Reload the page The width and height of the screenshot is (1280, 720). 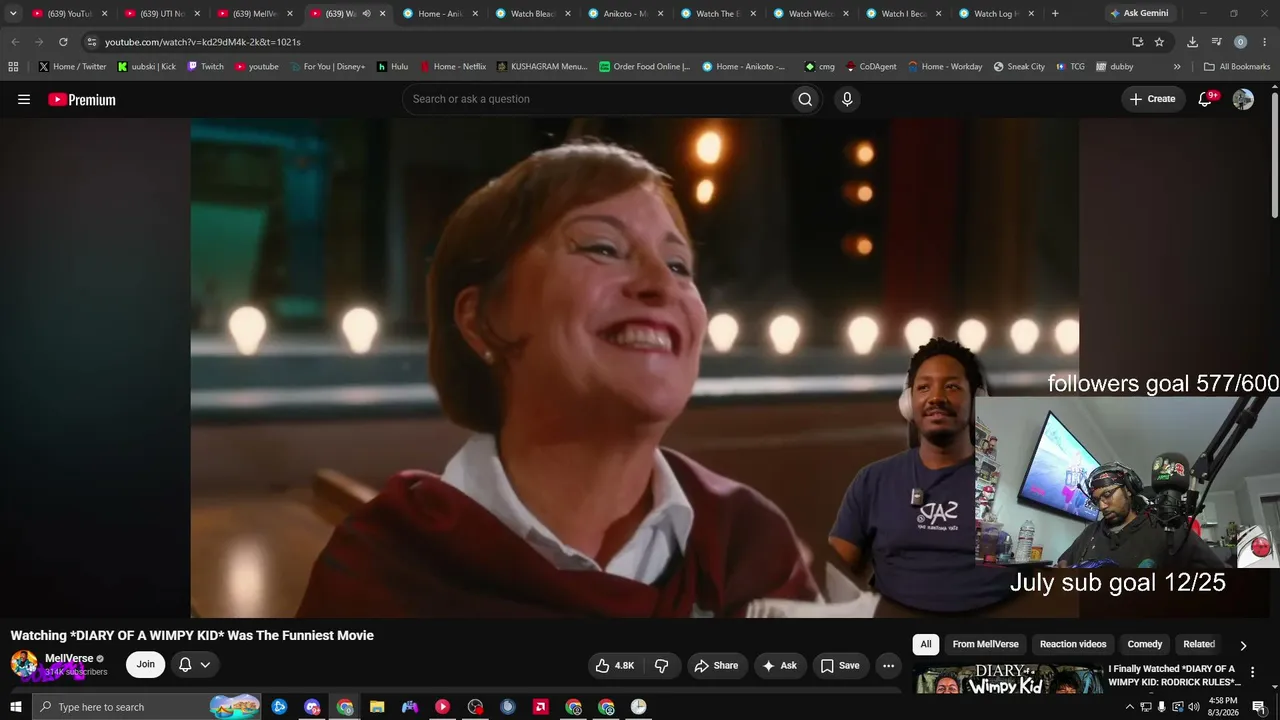(63, 42)
